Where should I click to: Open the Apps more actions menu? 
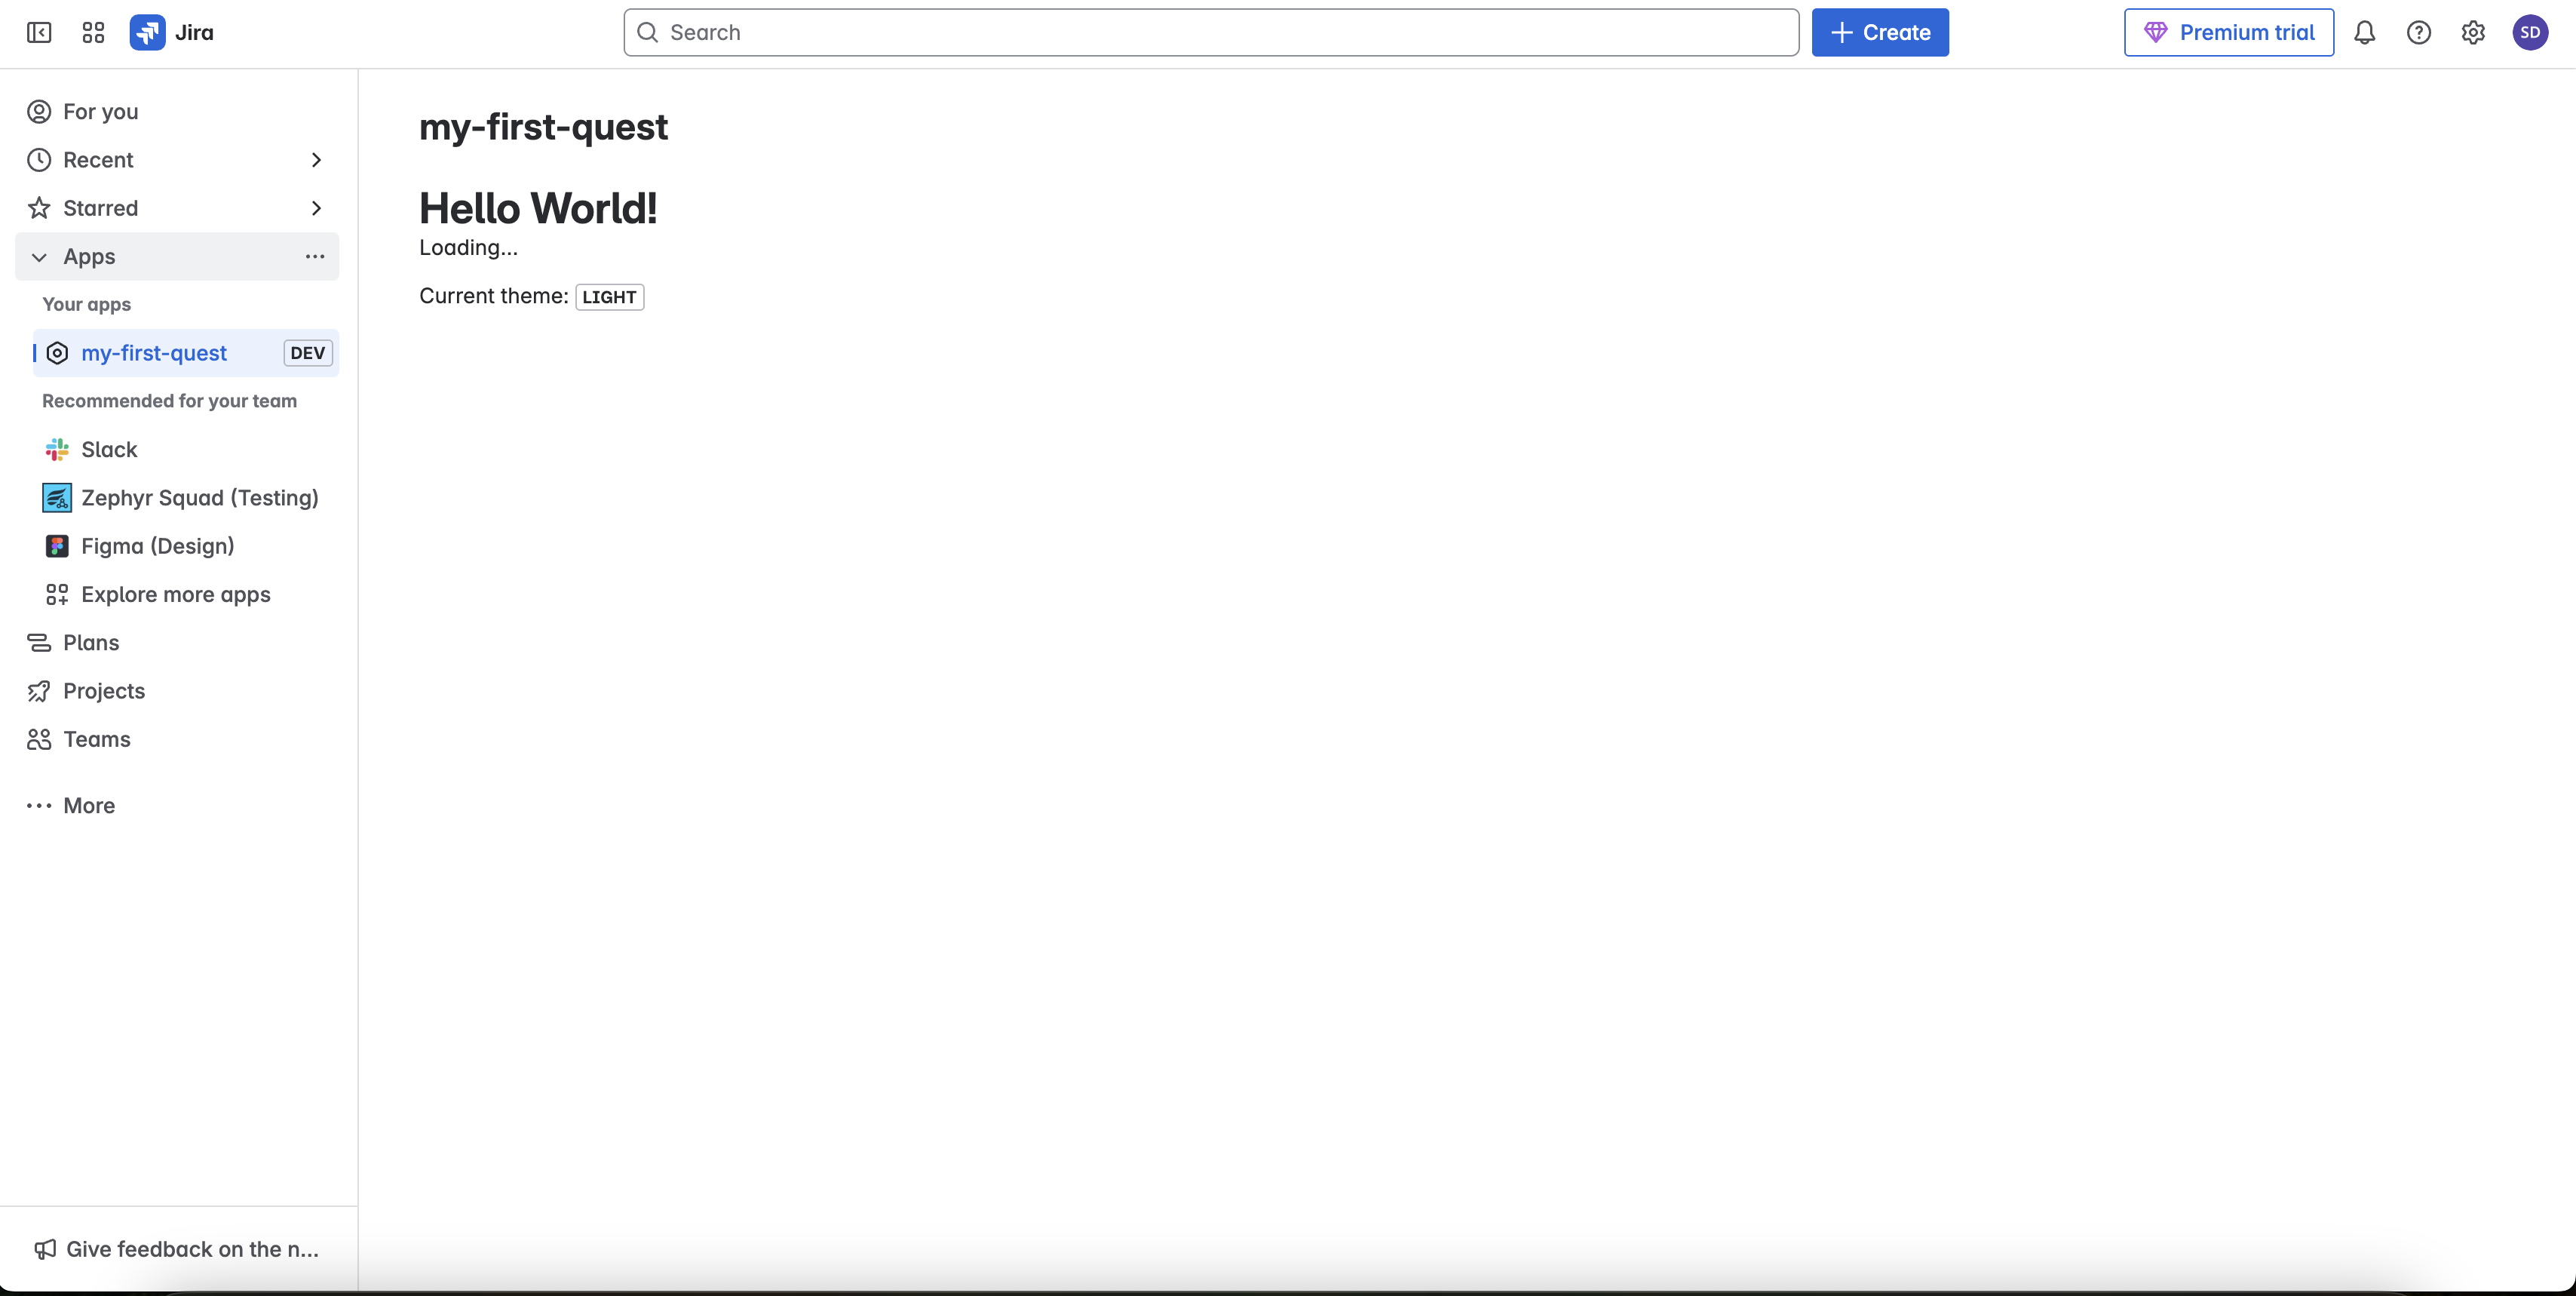(315, 257)
